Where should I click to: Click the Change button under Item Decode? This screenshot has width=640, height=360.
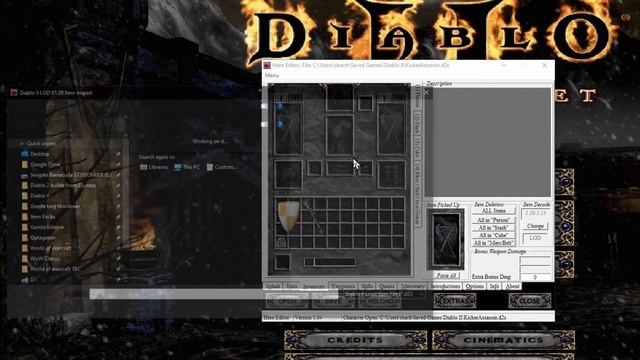(x=535, y=226)
